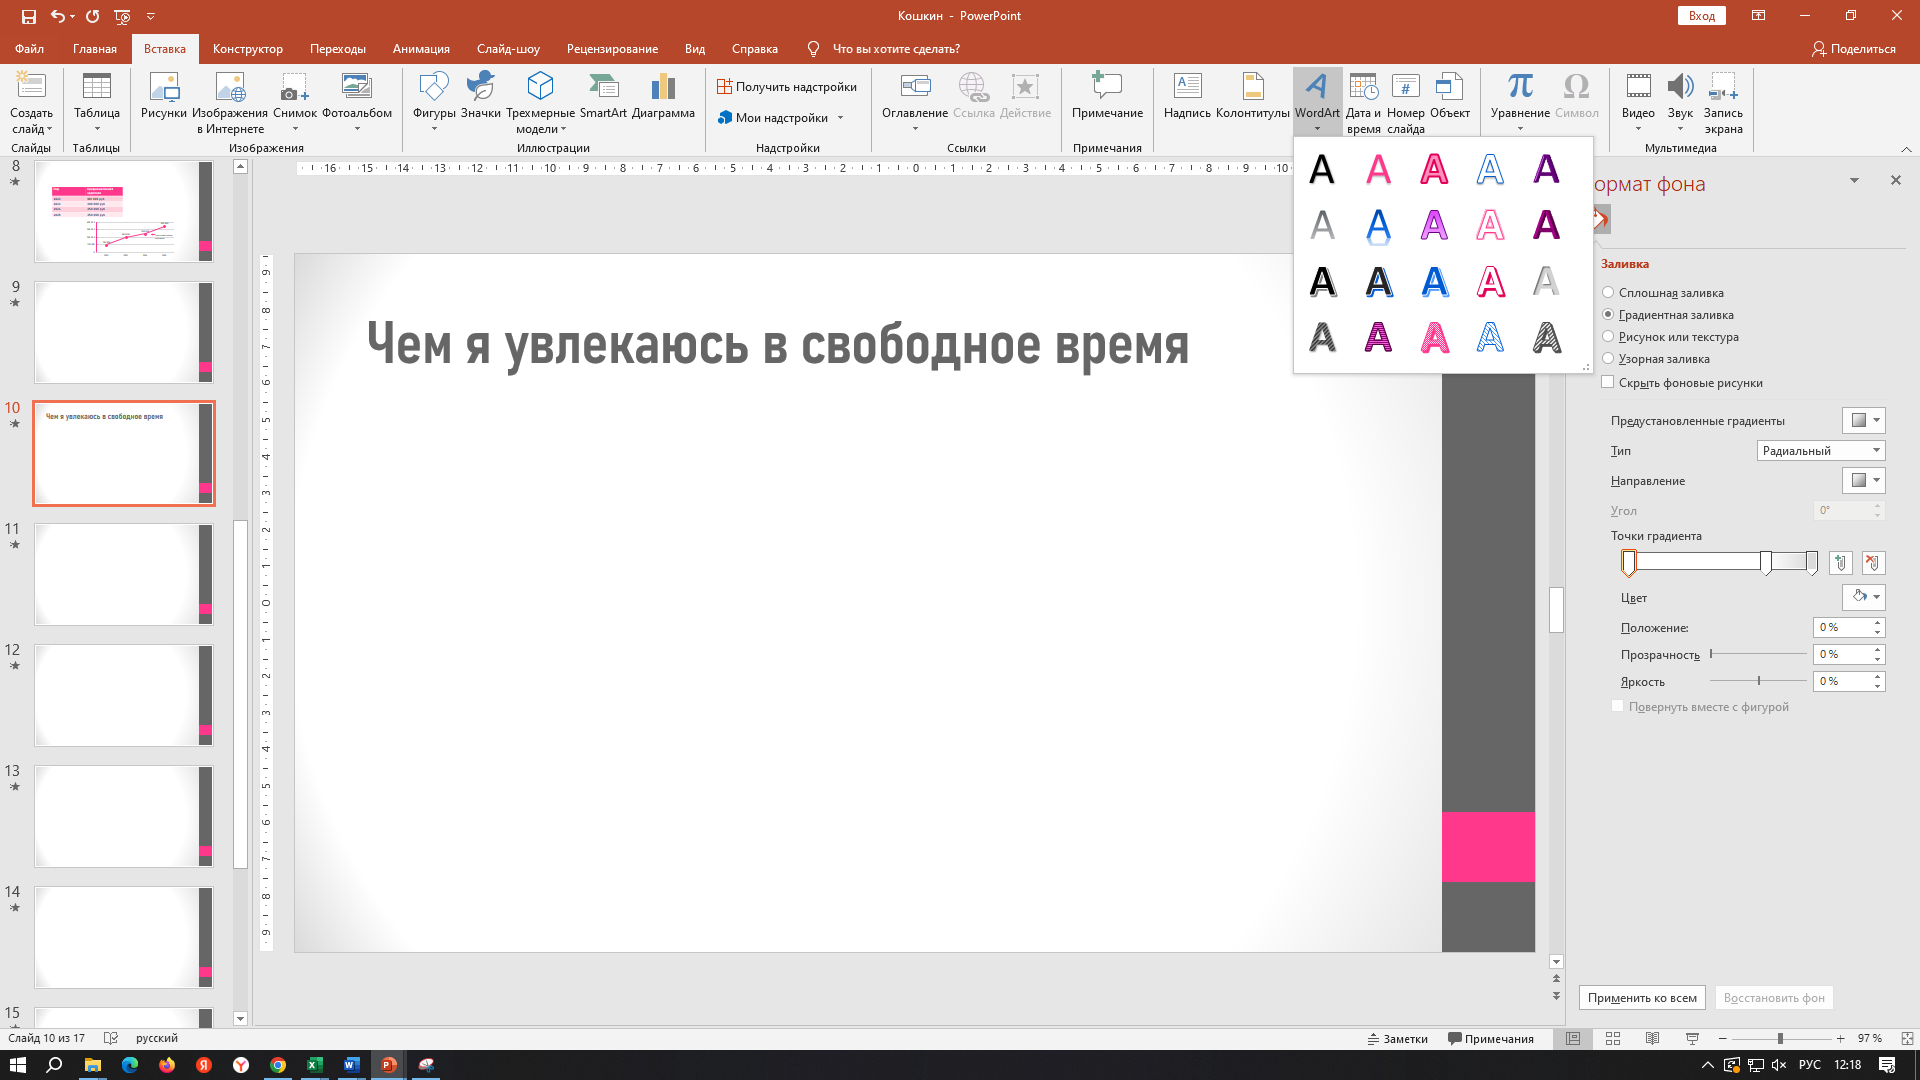Open Трехмерные модели 3D models
The height and width of the screenshot is (1080, 1920).
coord(540,102)
